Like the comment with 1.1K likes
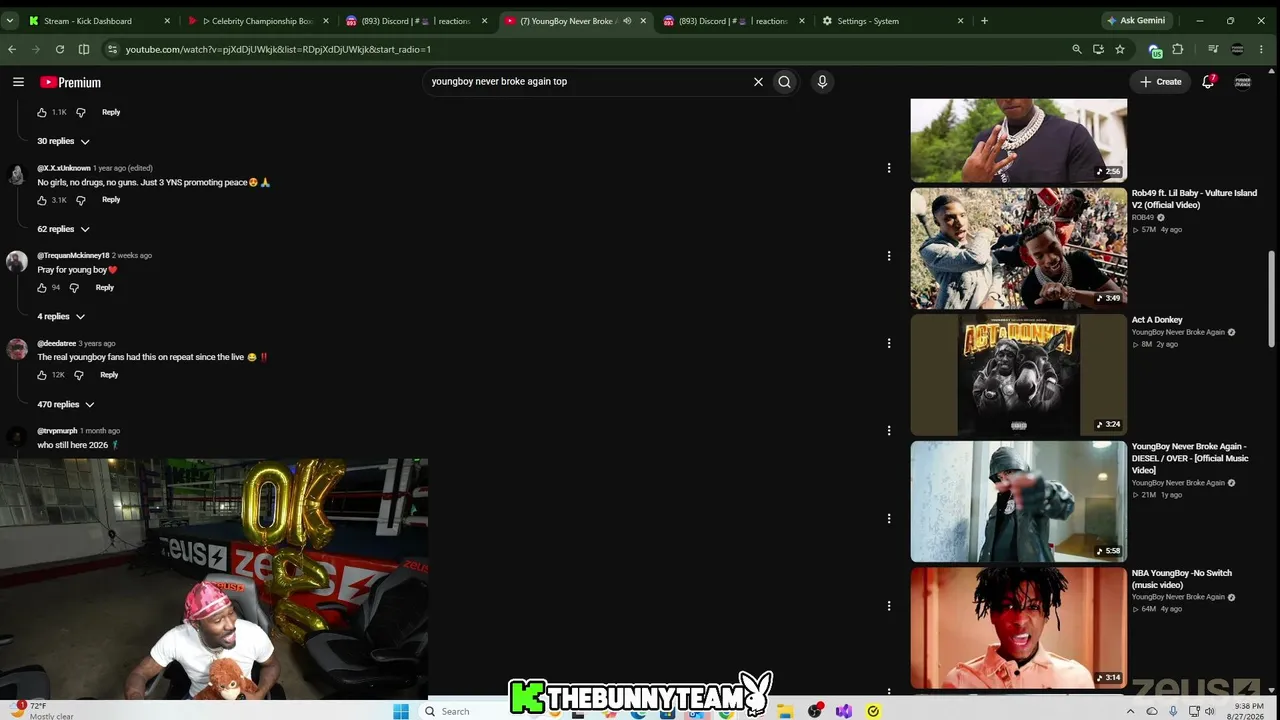 pos(42,113)
